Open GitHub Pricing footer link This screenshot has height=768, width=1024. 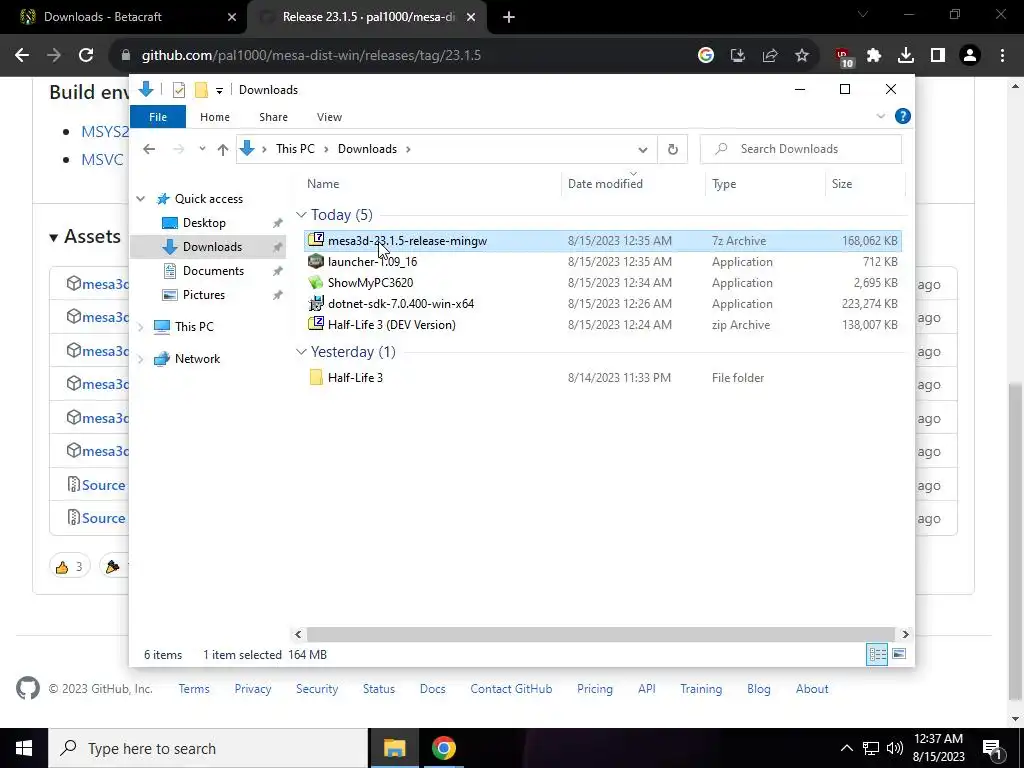point(594,689)
